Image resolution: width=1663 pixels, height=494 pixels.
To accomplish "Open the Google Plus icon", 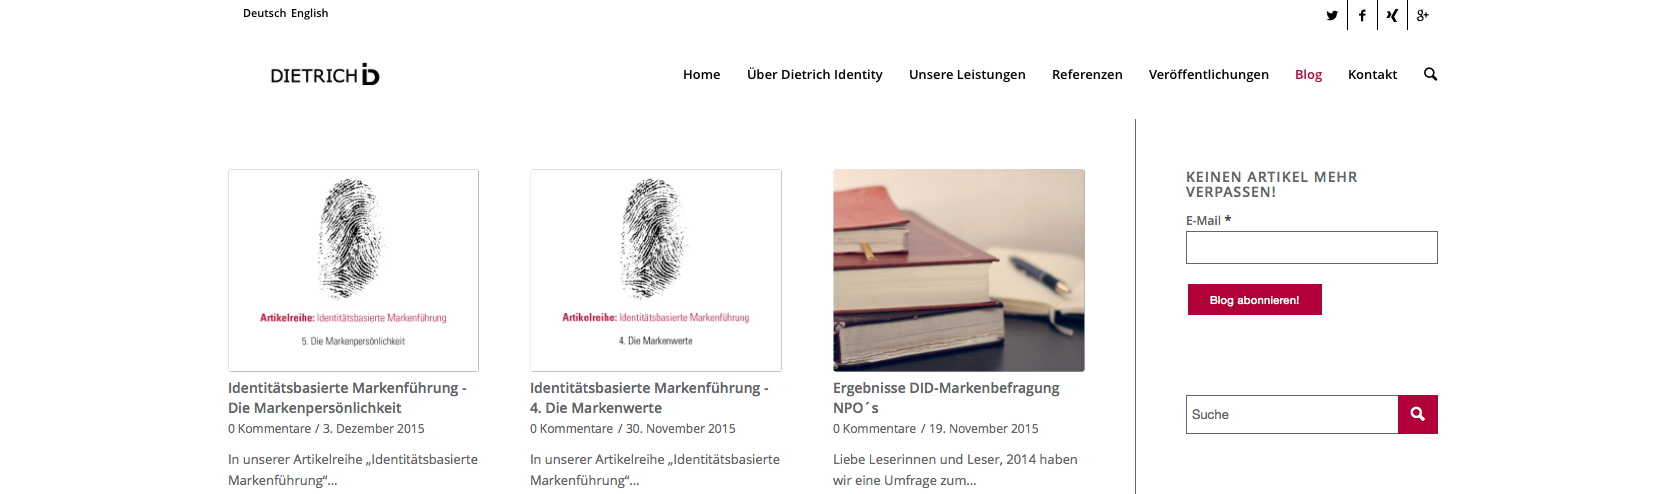I will coord(1422,15).
